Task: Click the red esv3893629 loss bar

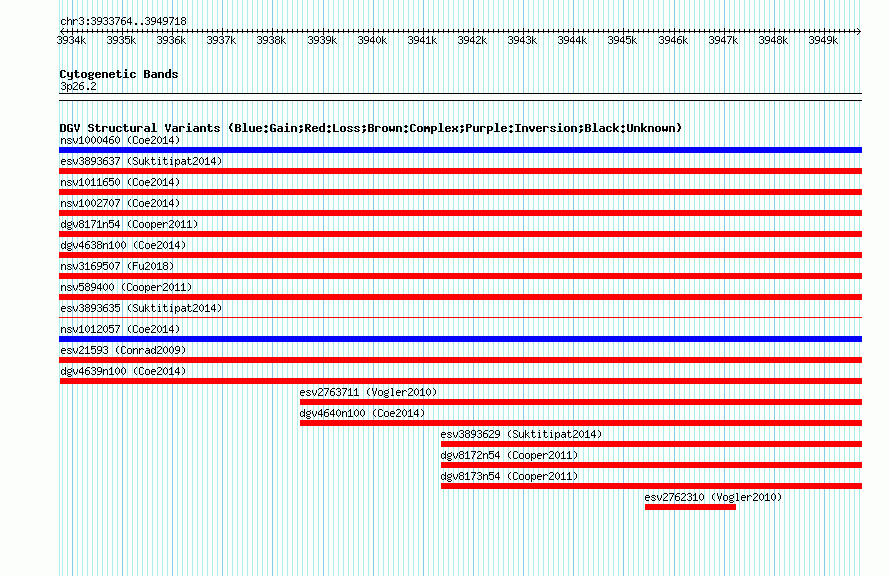Action: click(651, 444)
